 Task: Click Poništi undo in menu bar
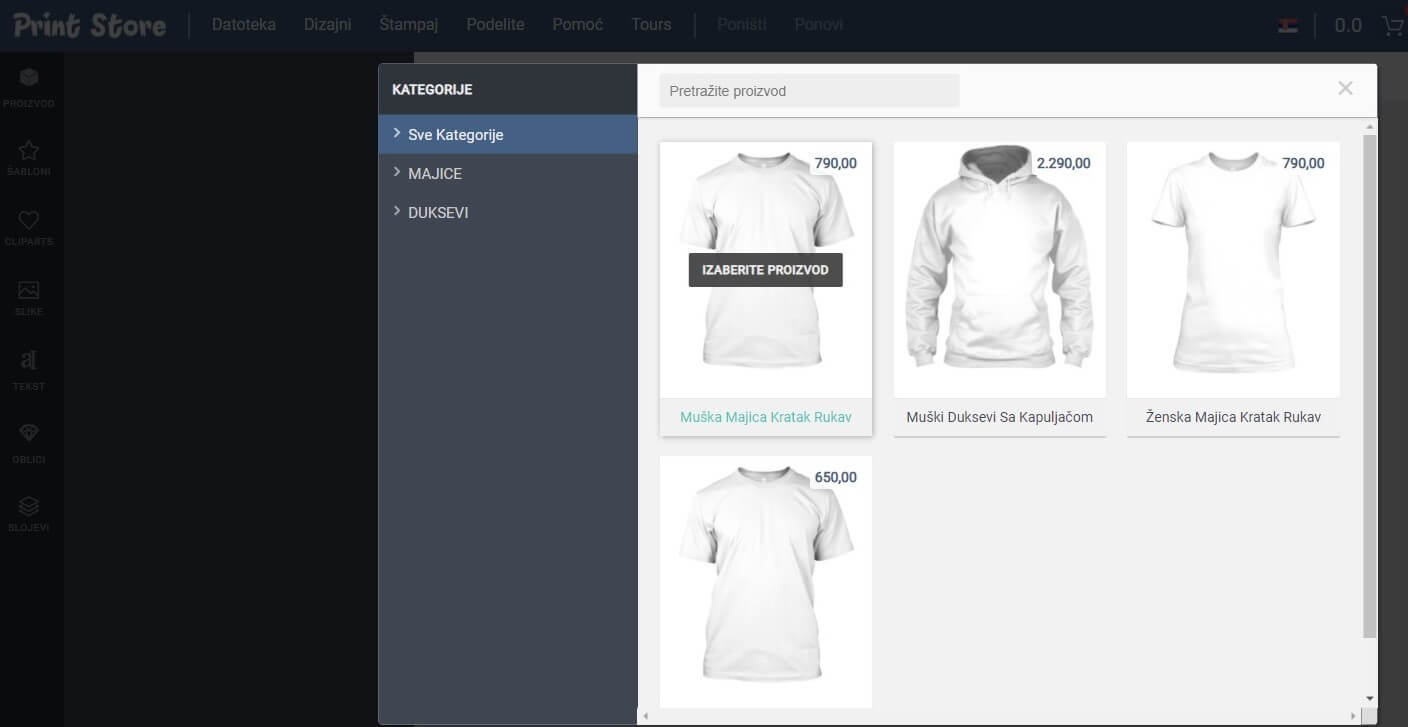click(742, 24)
